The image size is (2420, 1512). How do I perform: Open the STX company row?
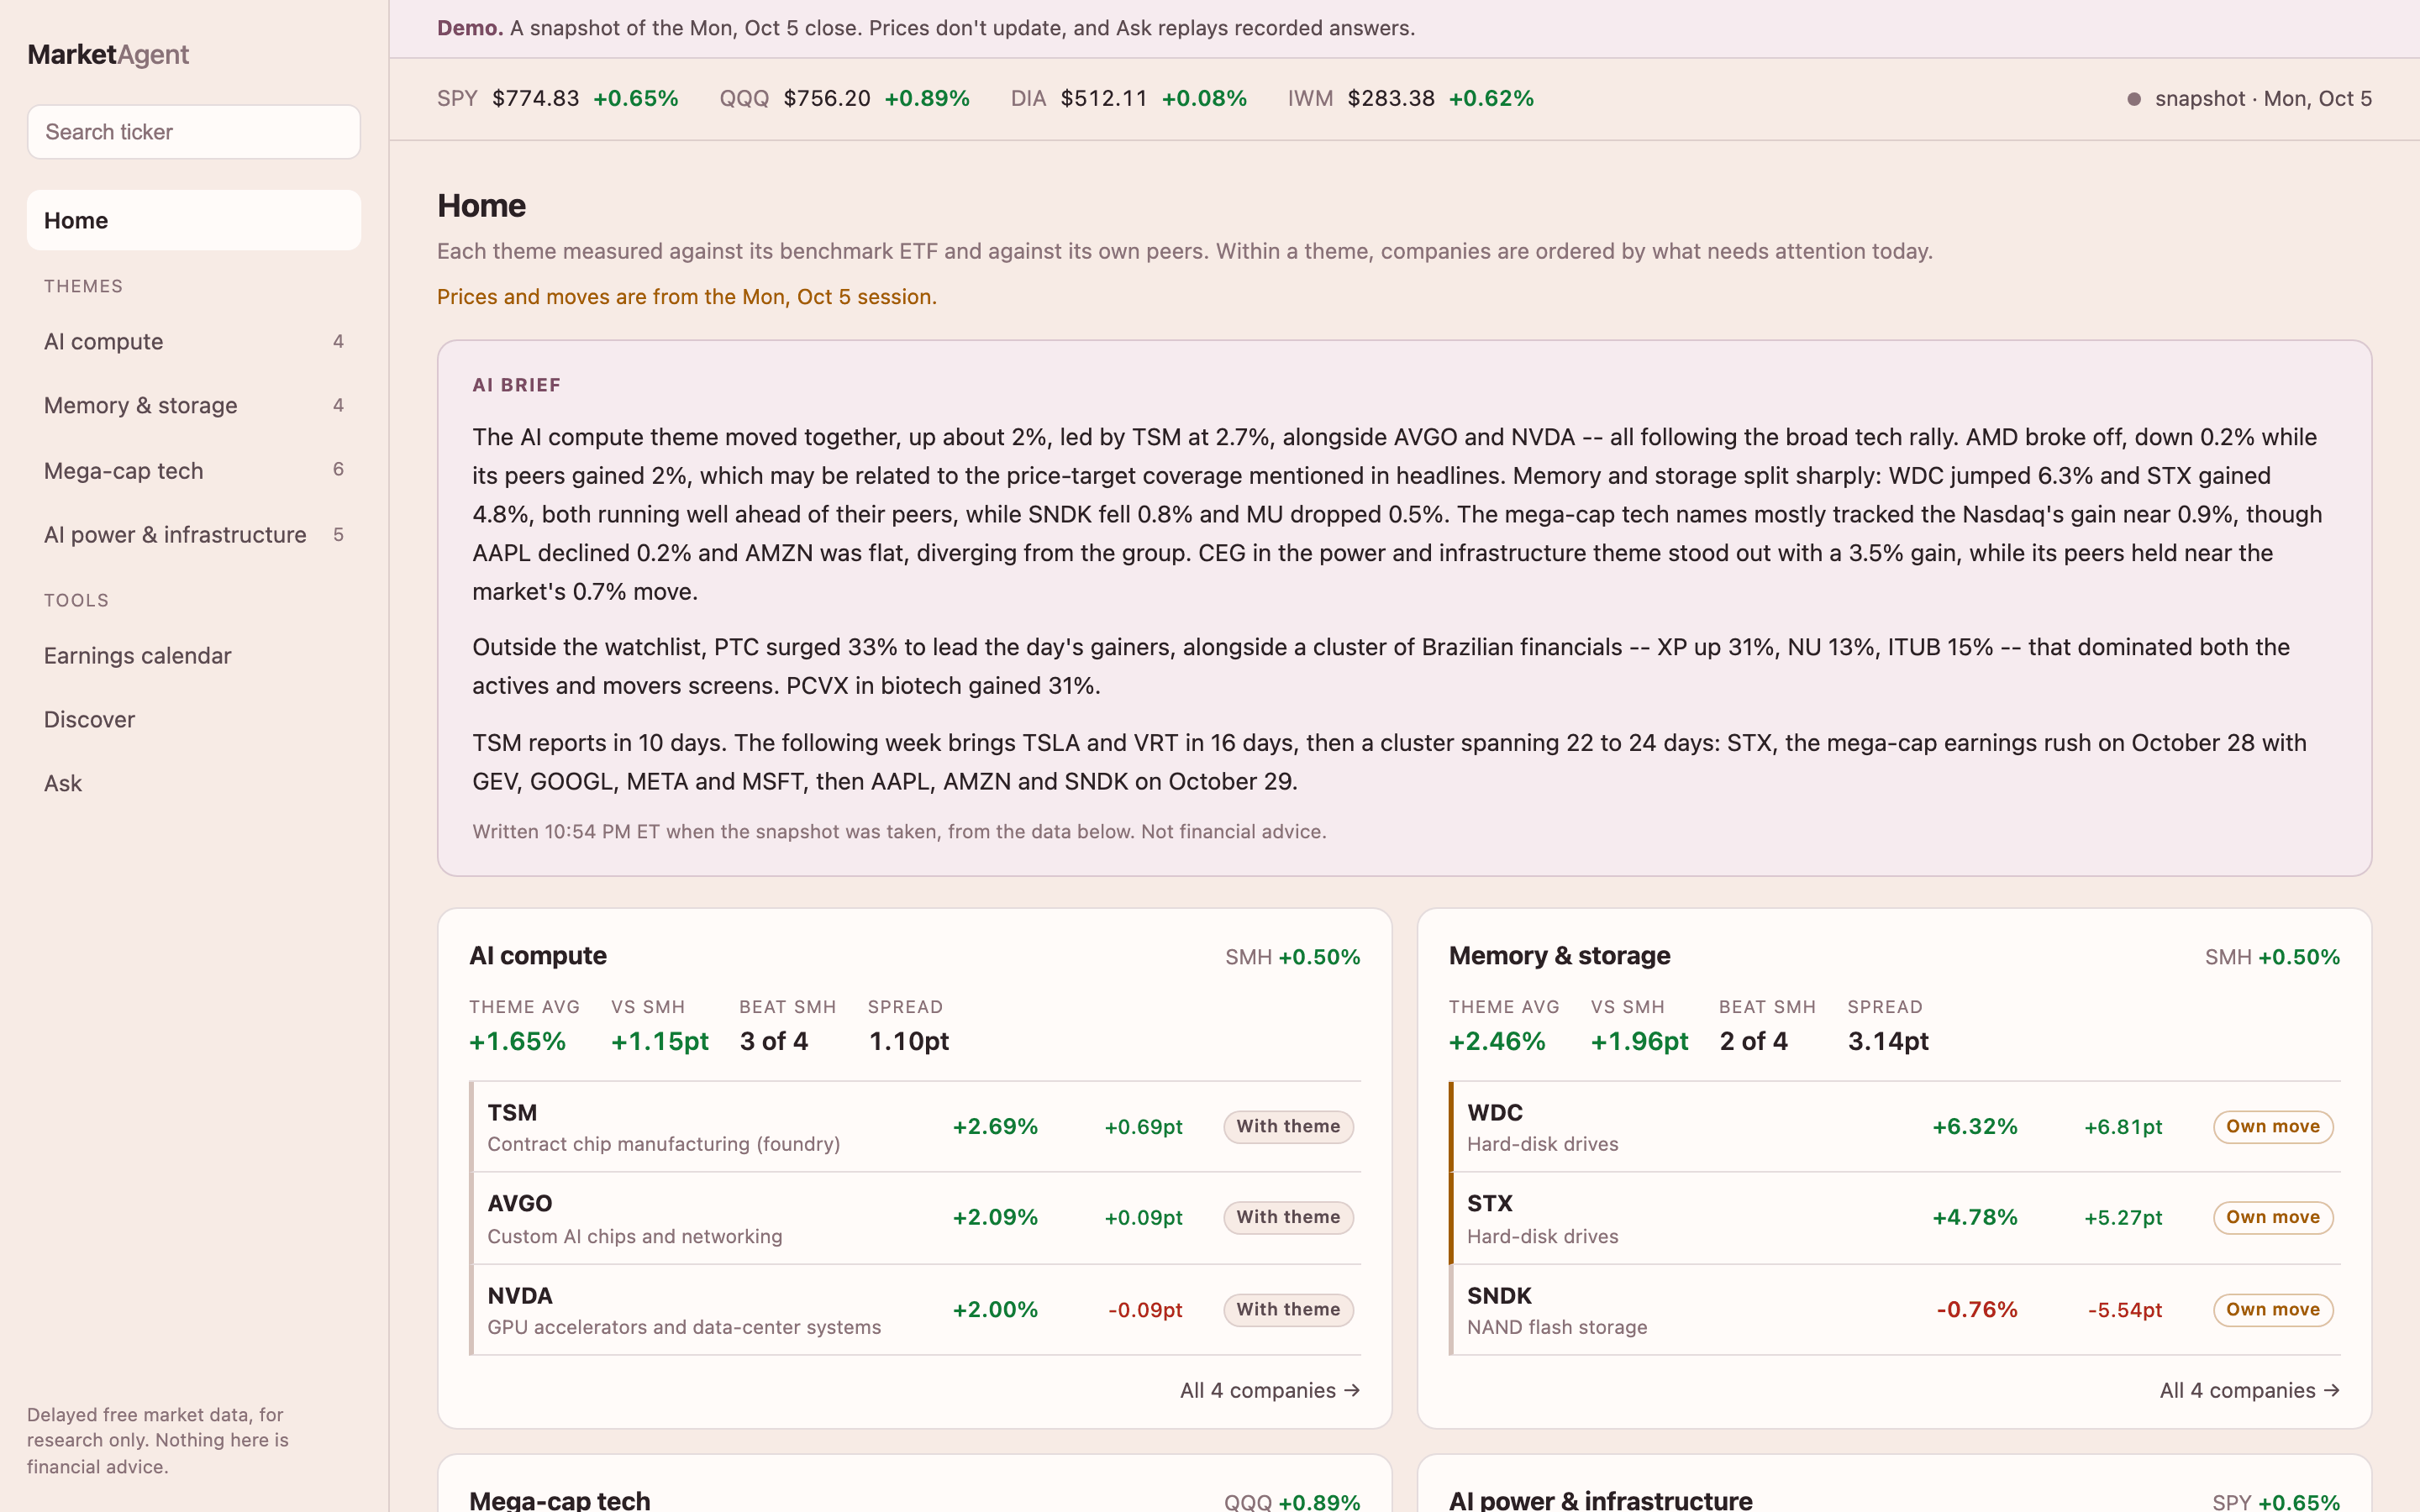coord(1895,1218)
